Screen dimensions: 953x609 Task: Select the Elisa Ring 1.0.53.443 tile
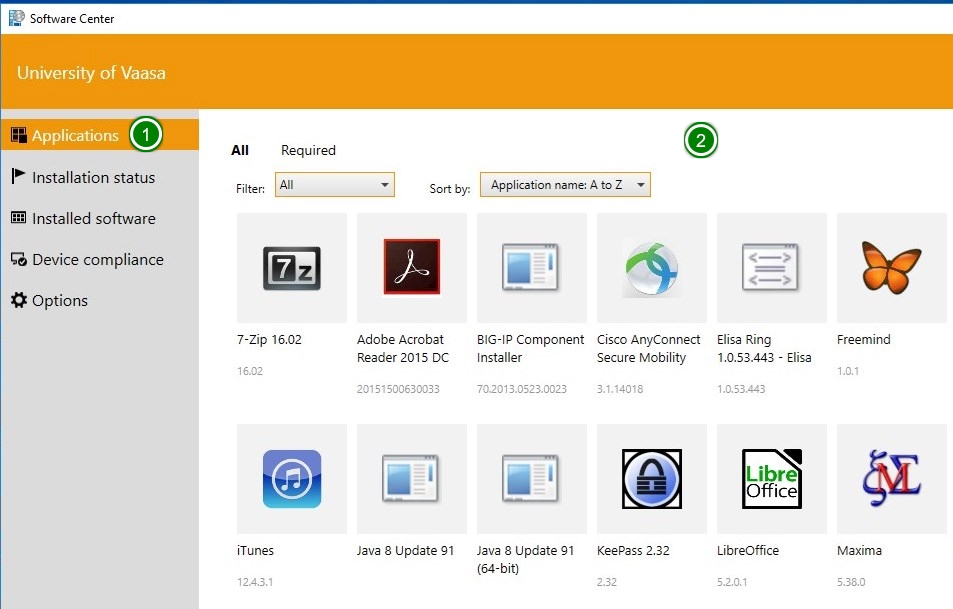pos(771,267)
